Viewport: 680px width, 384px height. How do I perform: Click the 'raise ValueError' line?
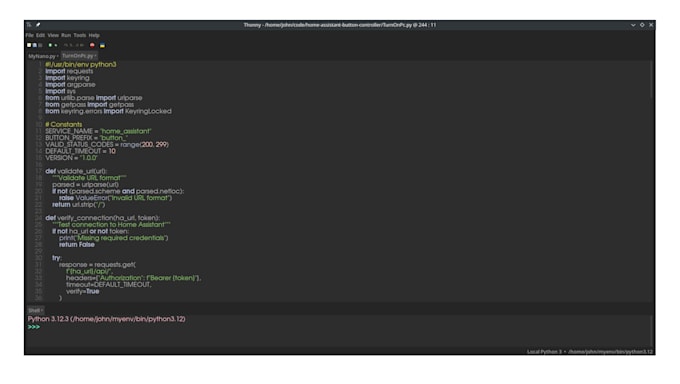[115, 198]
